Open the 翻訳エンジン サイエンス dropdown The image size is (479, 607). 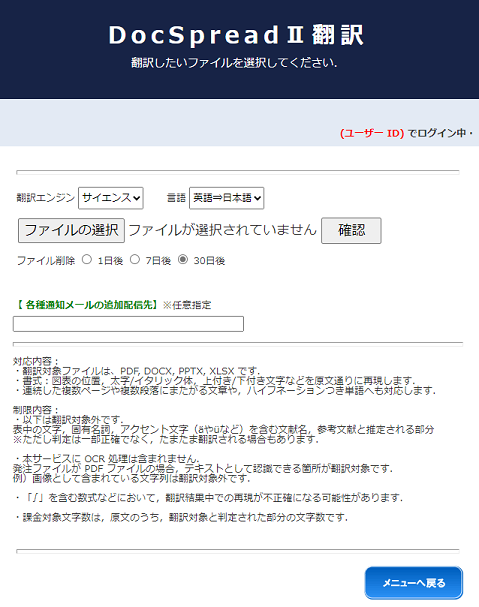click(111, 198)
